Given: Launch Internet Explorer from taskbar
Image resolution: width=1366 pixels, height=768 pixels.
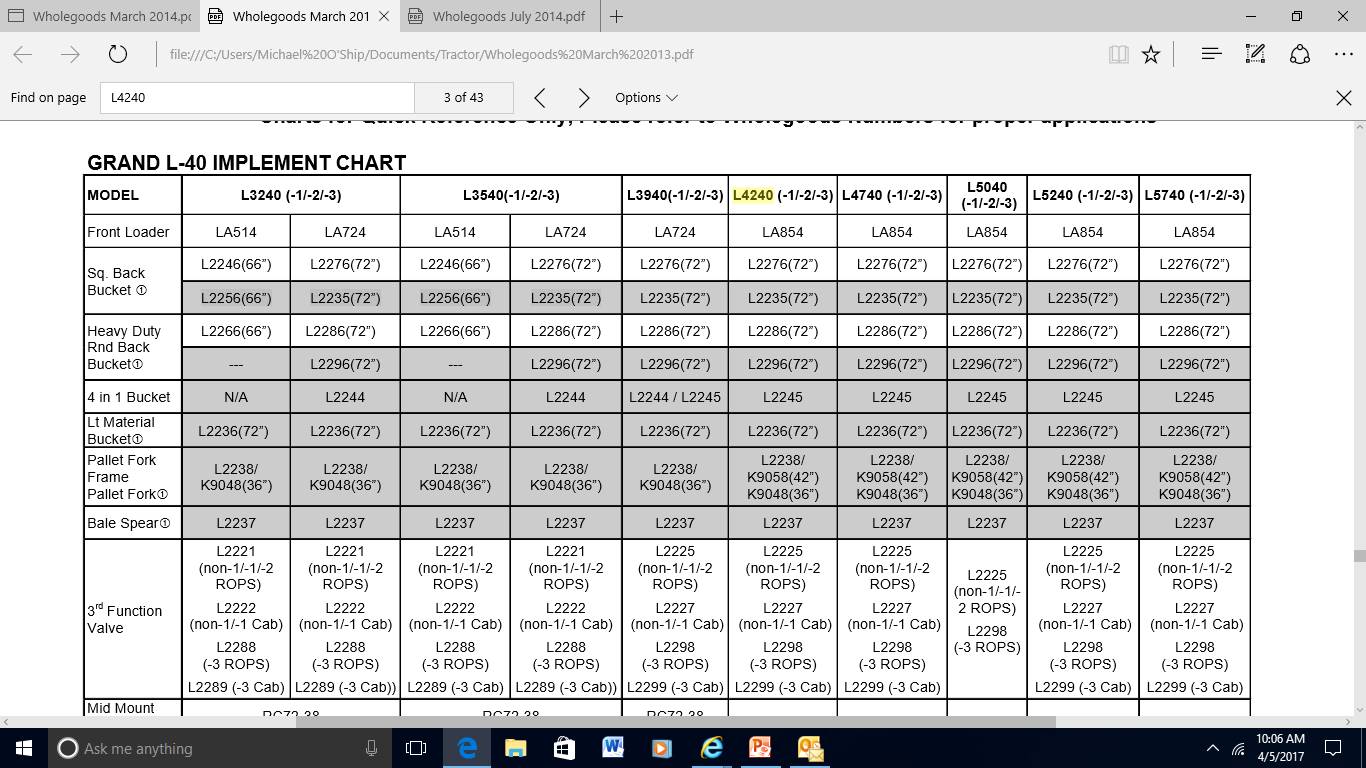Looking at the screenshot, I should click(711, 748).
